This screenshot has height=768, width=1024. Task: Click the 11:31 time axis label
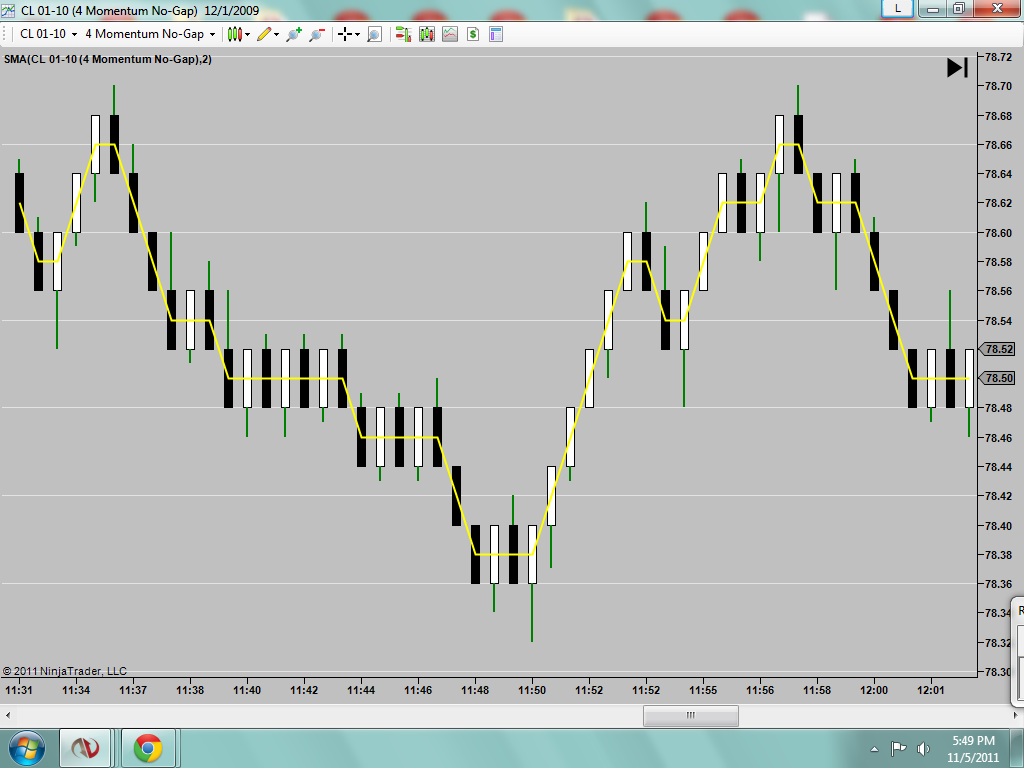19,690
